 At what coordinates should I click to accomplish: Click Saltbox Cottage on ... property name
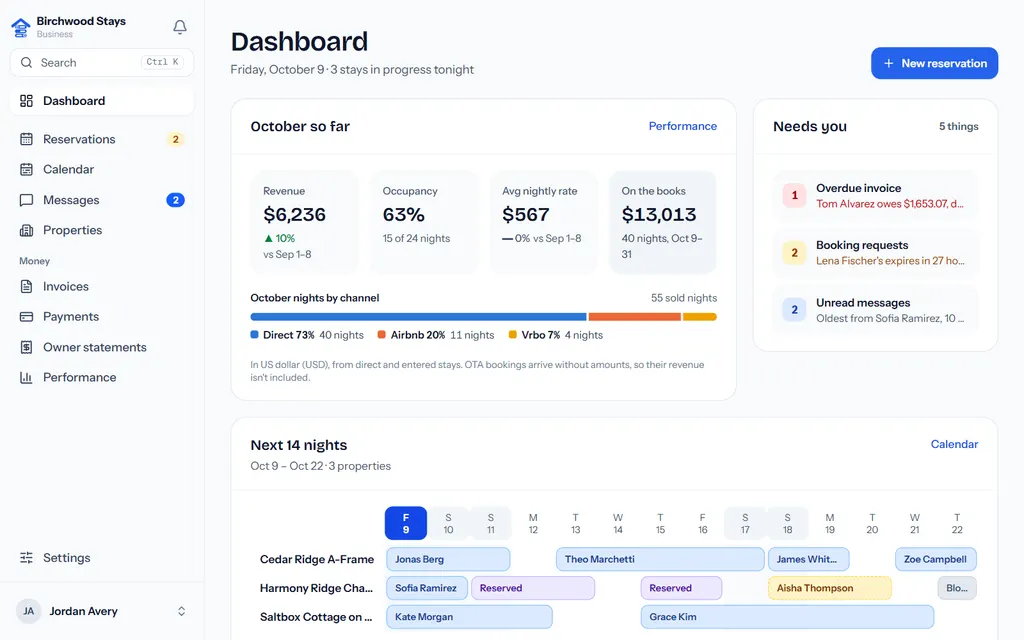point(316,616)
